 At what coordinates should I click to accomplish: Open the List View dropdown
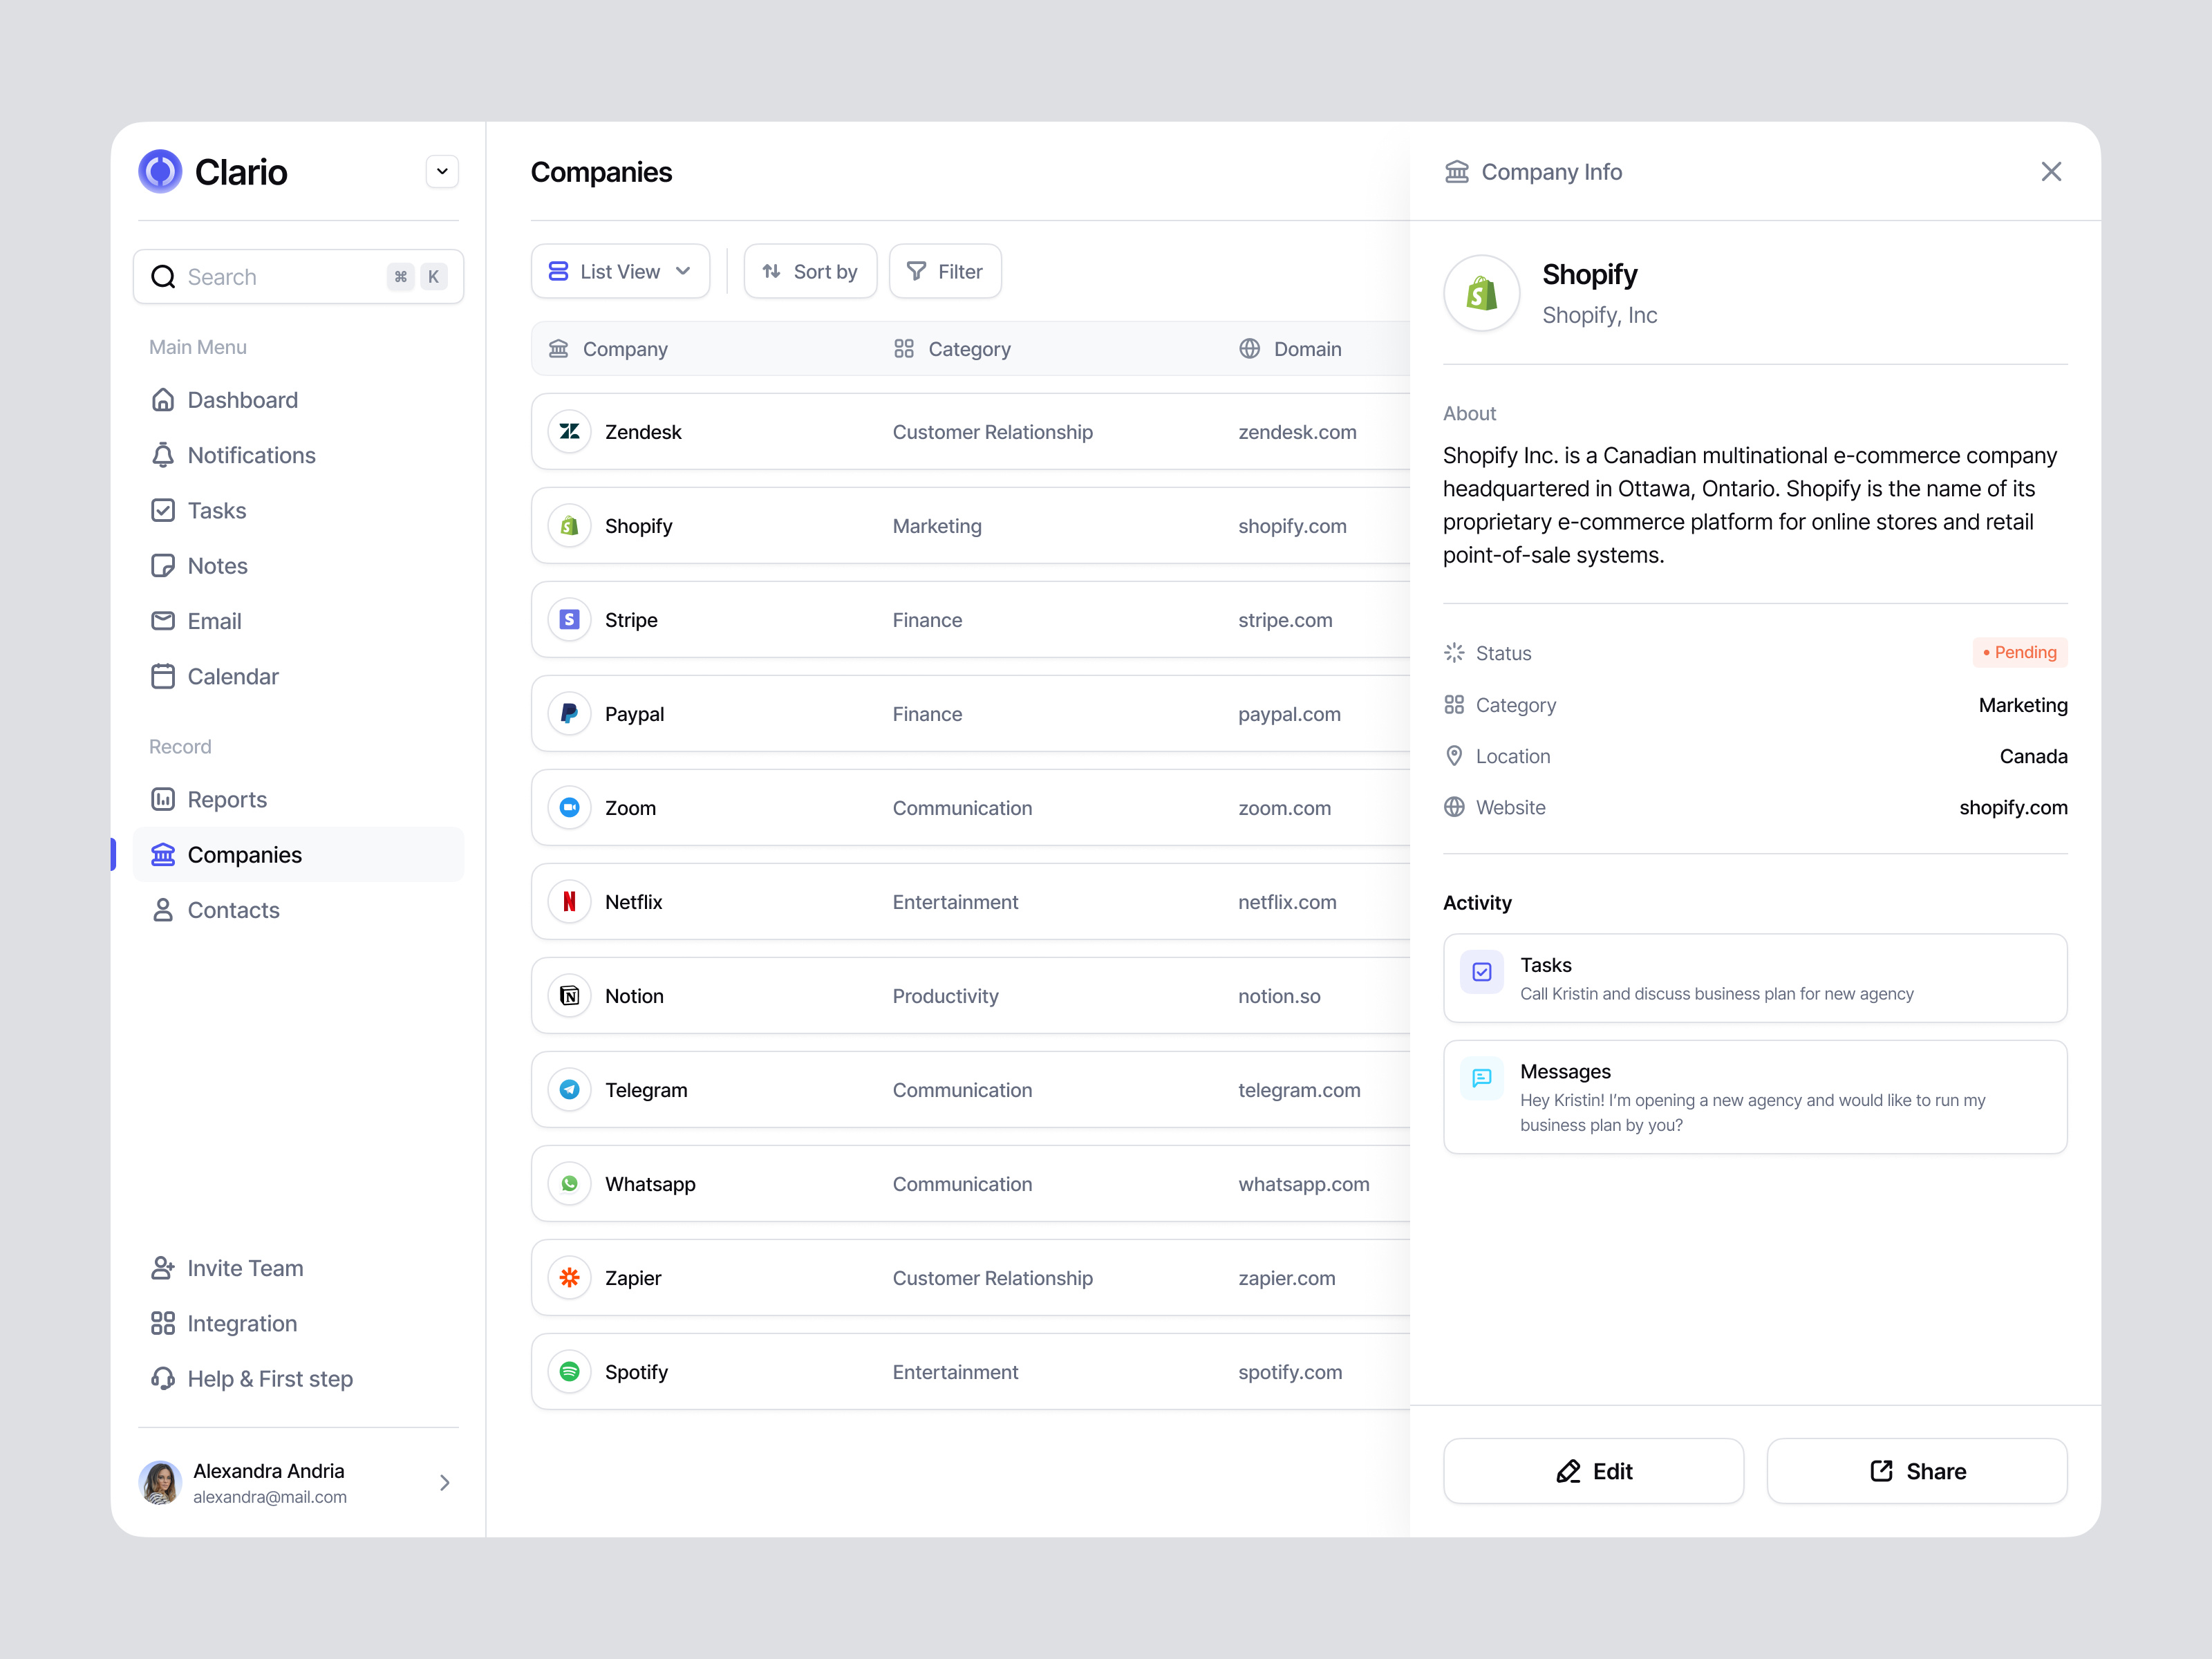click(620, 271)
